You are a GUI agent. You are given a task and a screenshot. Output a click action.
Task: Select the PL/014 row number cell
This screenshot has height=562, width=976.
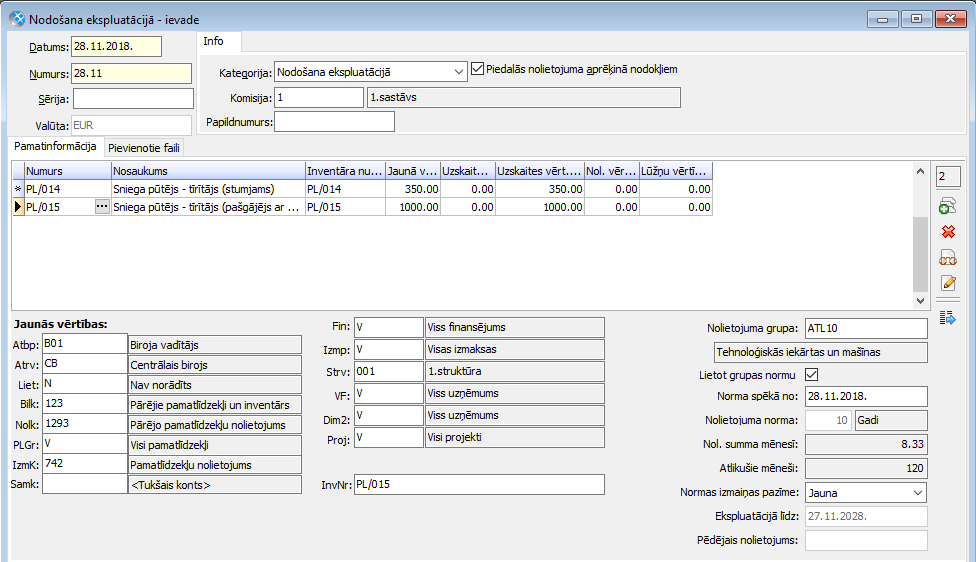[x=68, y=189]
